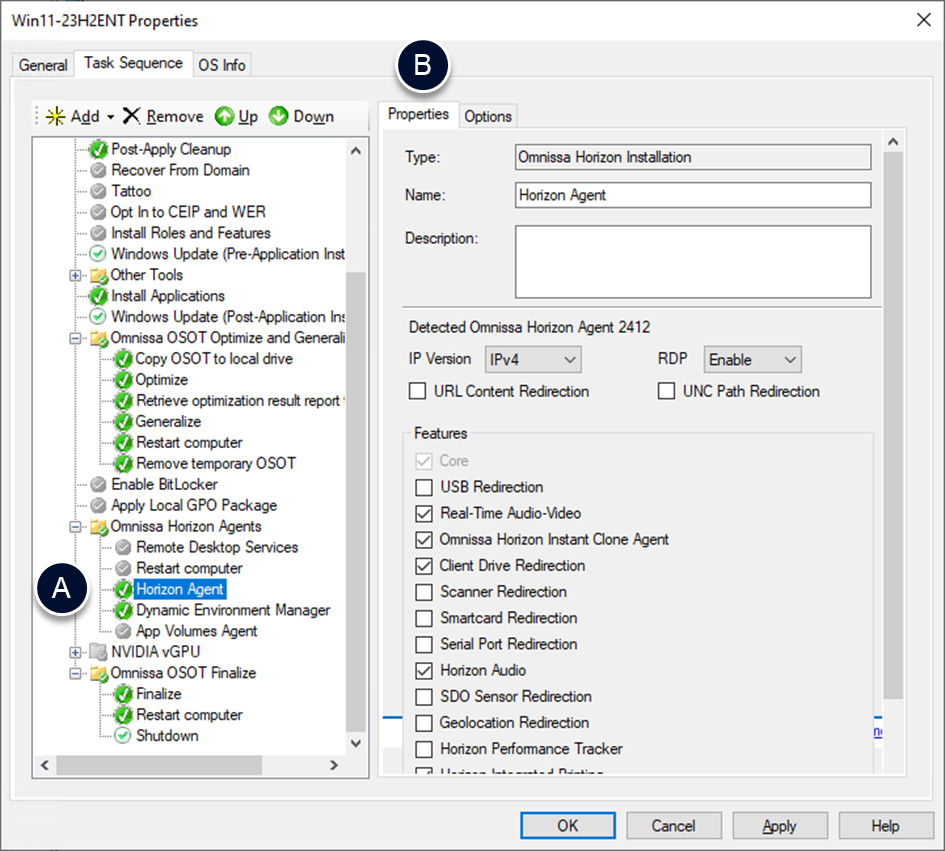Toggle the URL Content Redirection checkbox
Image resolution: width=945 pixels, height=851 pixels.
point(418,391)
